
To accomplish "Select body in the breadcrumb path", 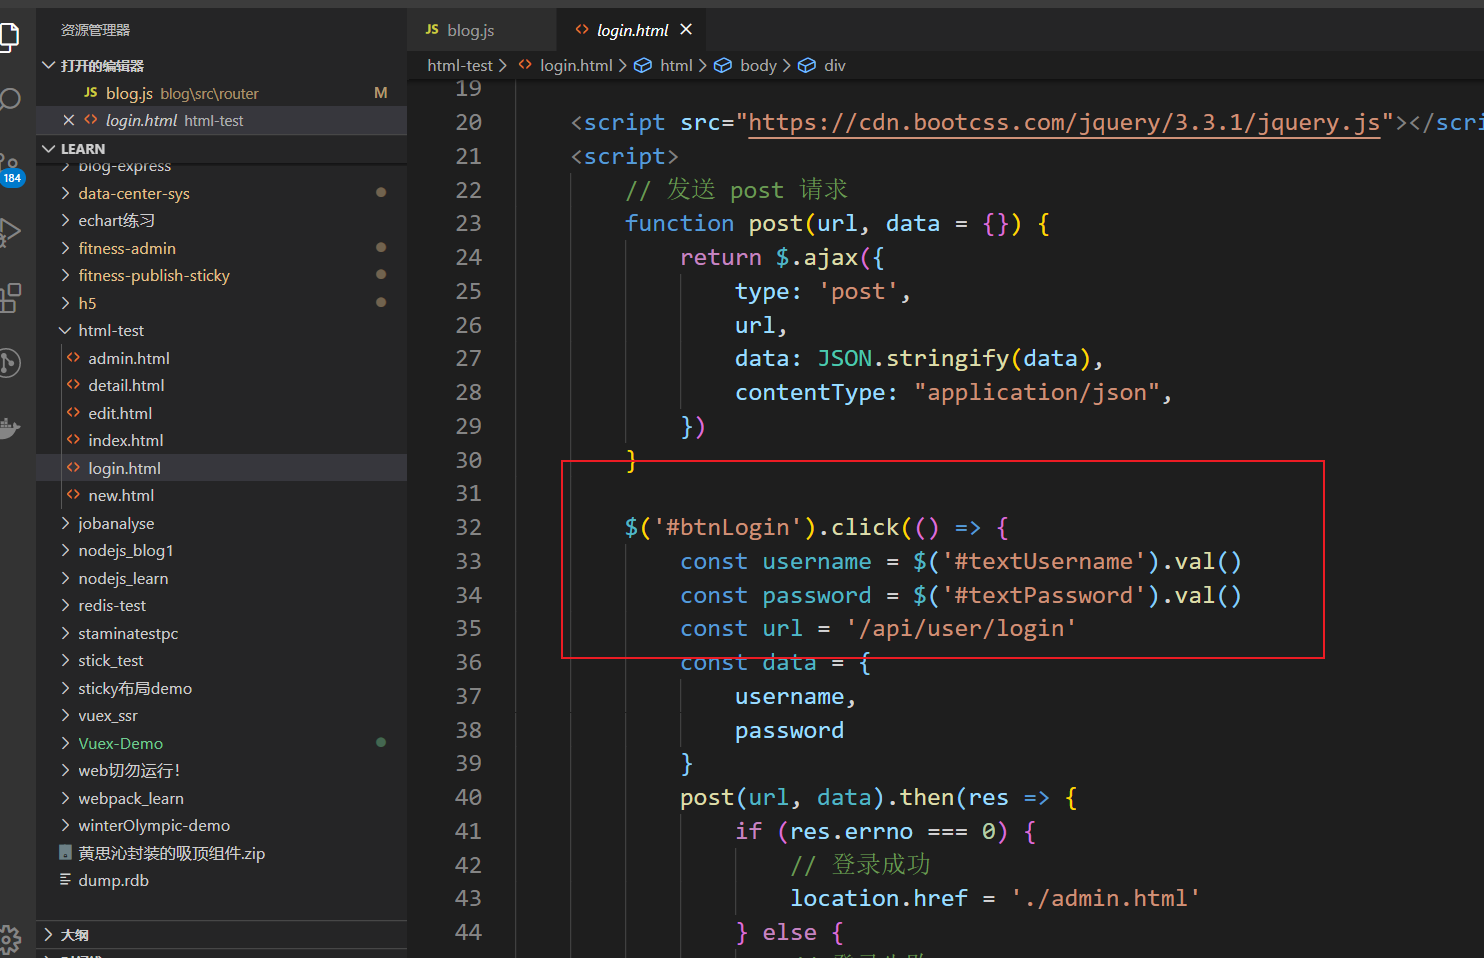I will pos(758,65).
